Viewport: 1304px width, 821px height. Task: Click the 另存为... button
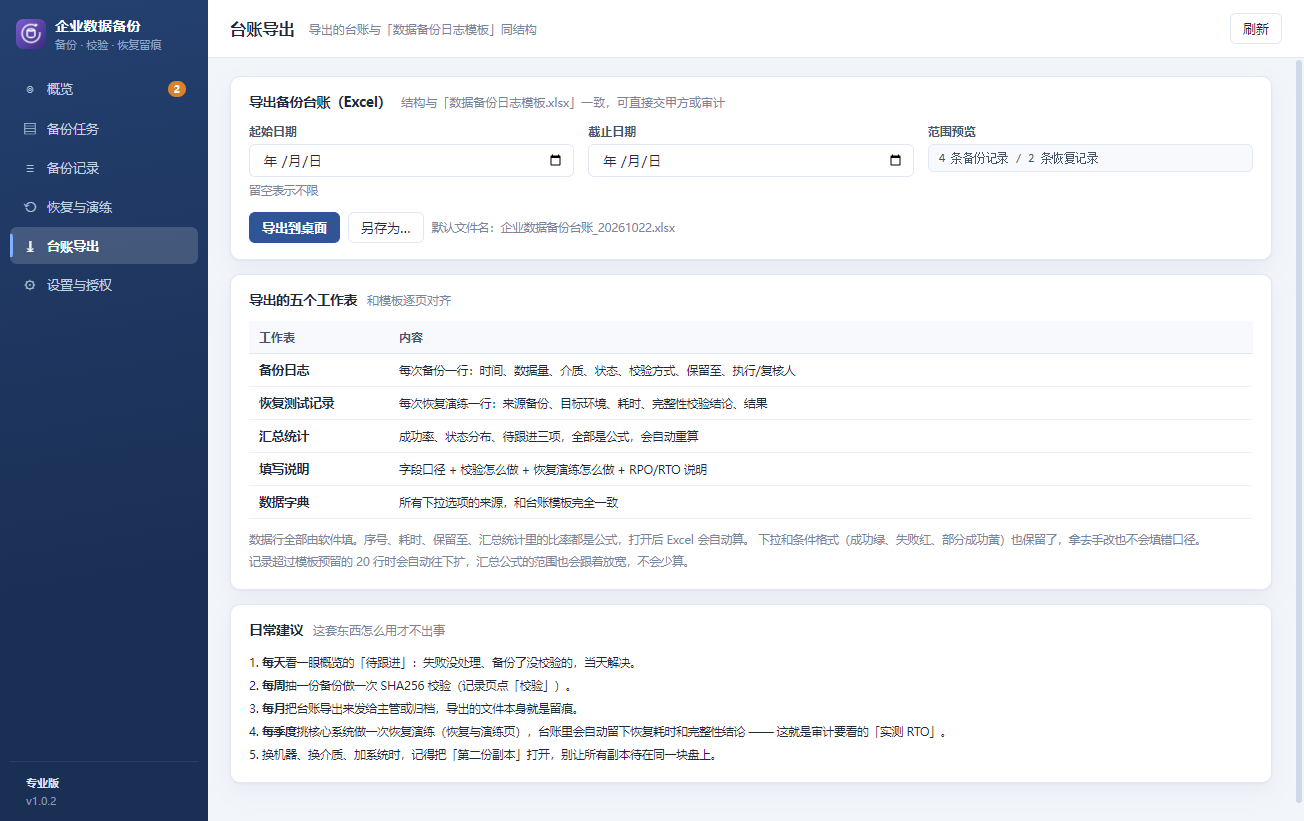pos(386,228)
